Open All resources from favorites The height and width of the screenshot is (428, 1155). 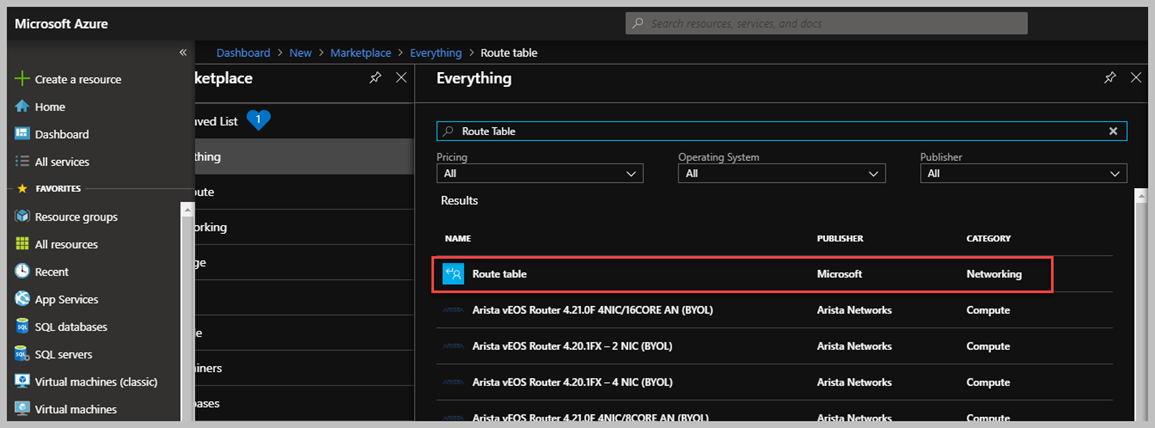tap(66, 244)
